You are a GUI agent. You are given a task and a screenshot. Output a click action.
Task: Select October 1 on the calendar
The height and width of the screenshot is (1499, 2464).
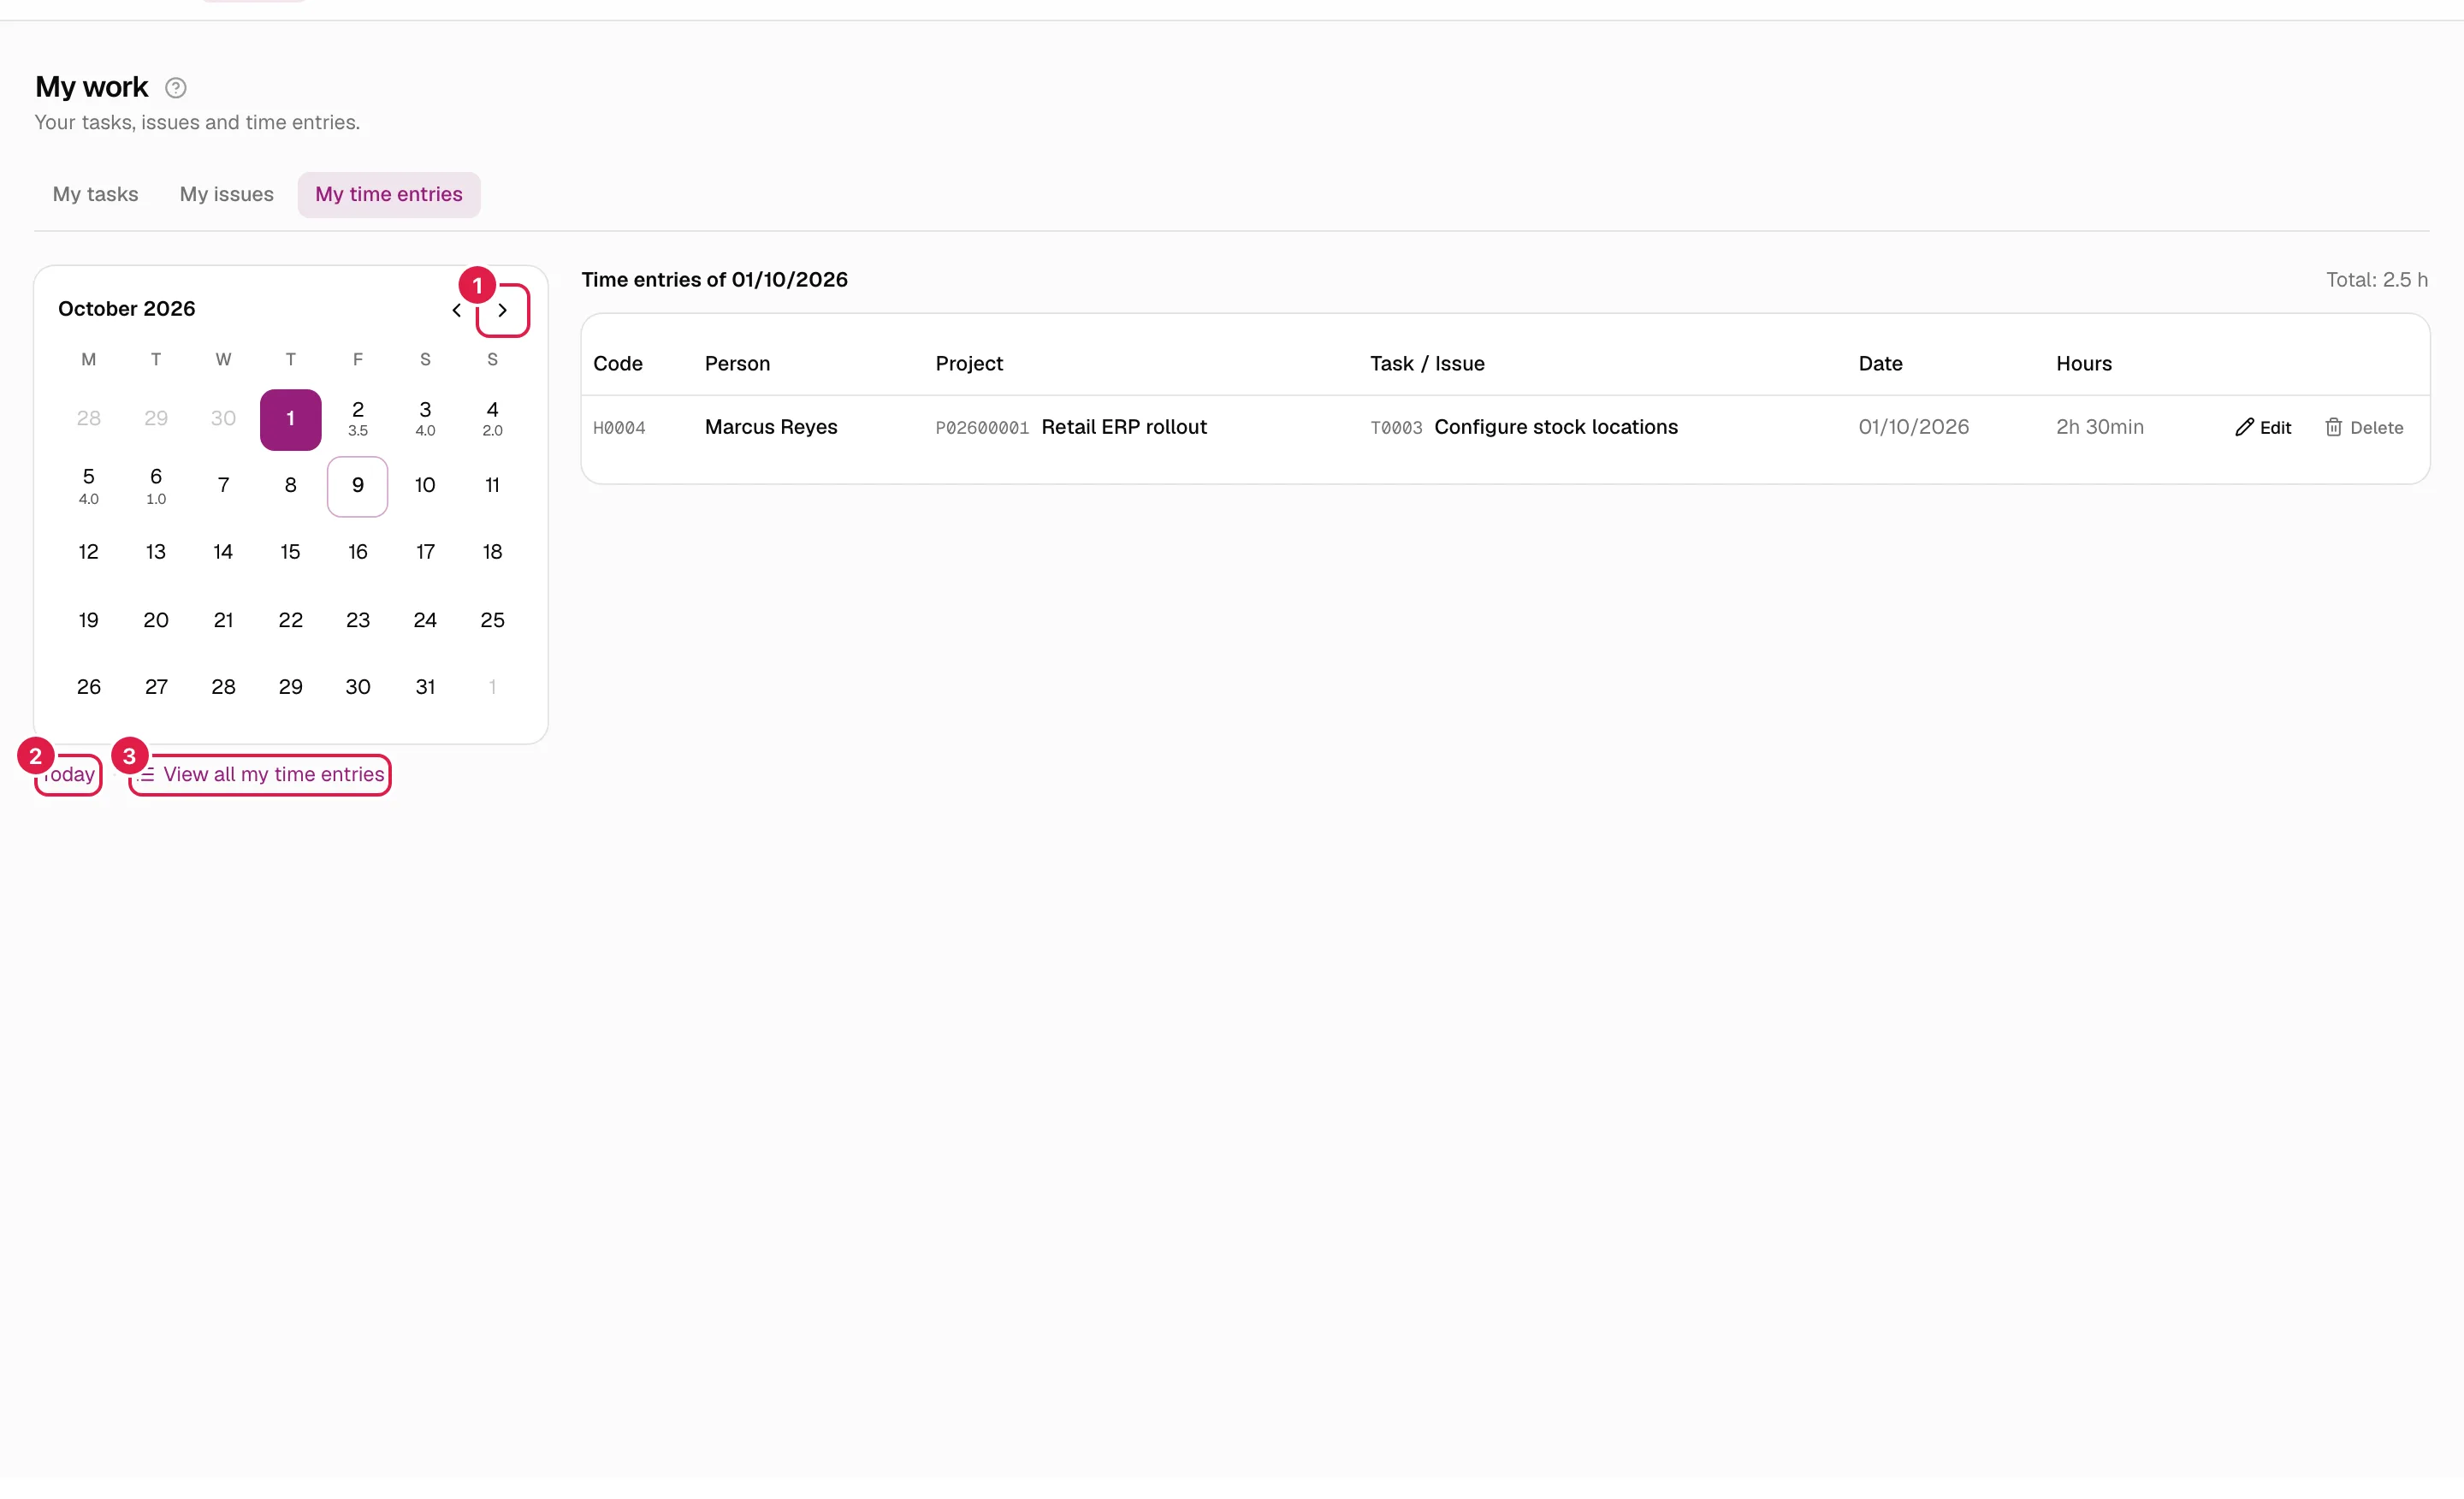point(290,419)
